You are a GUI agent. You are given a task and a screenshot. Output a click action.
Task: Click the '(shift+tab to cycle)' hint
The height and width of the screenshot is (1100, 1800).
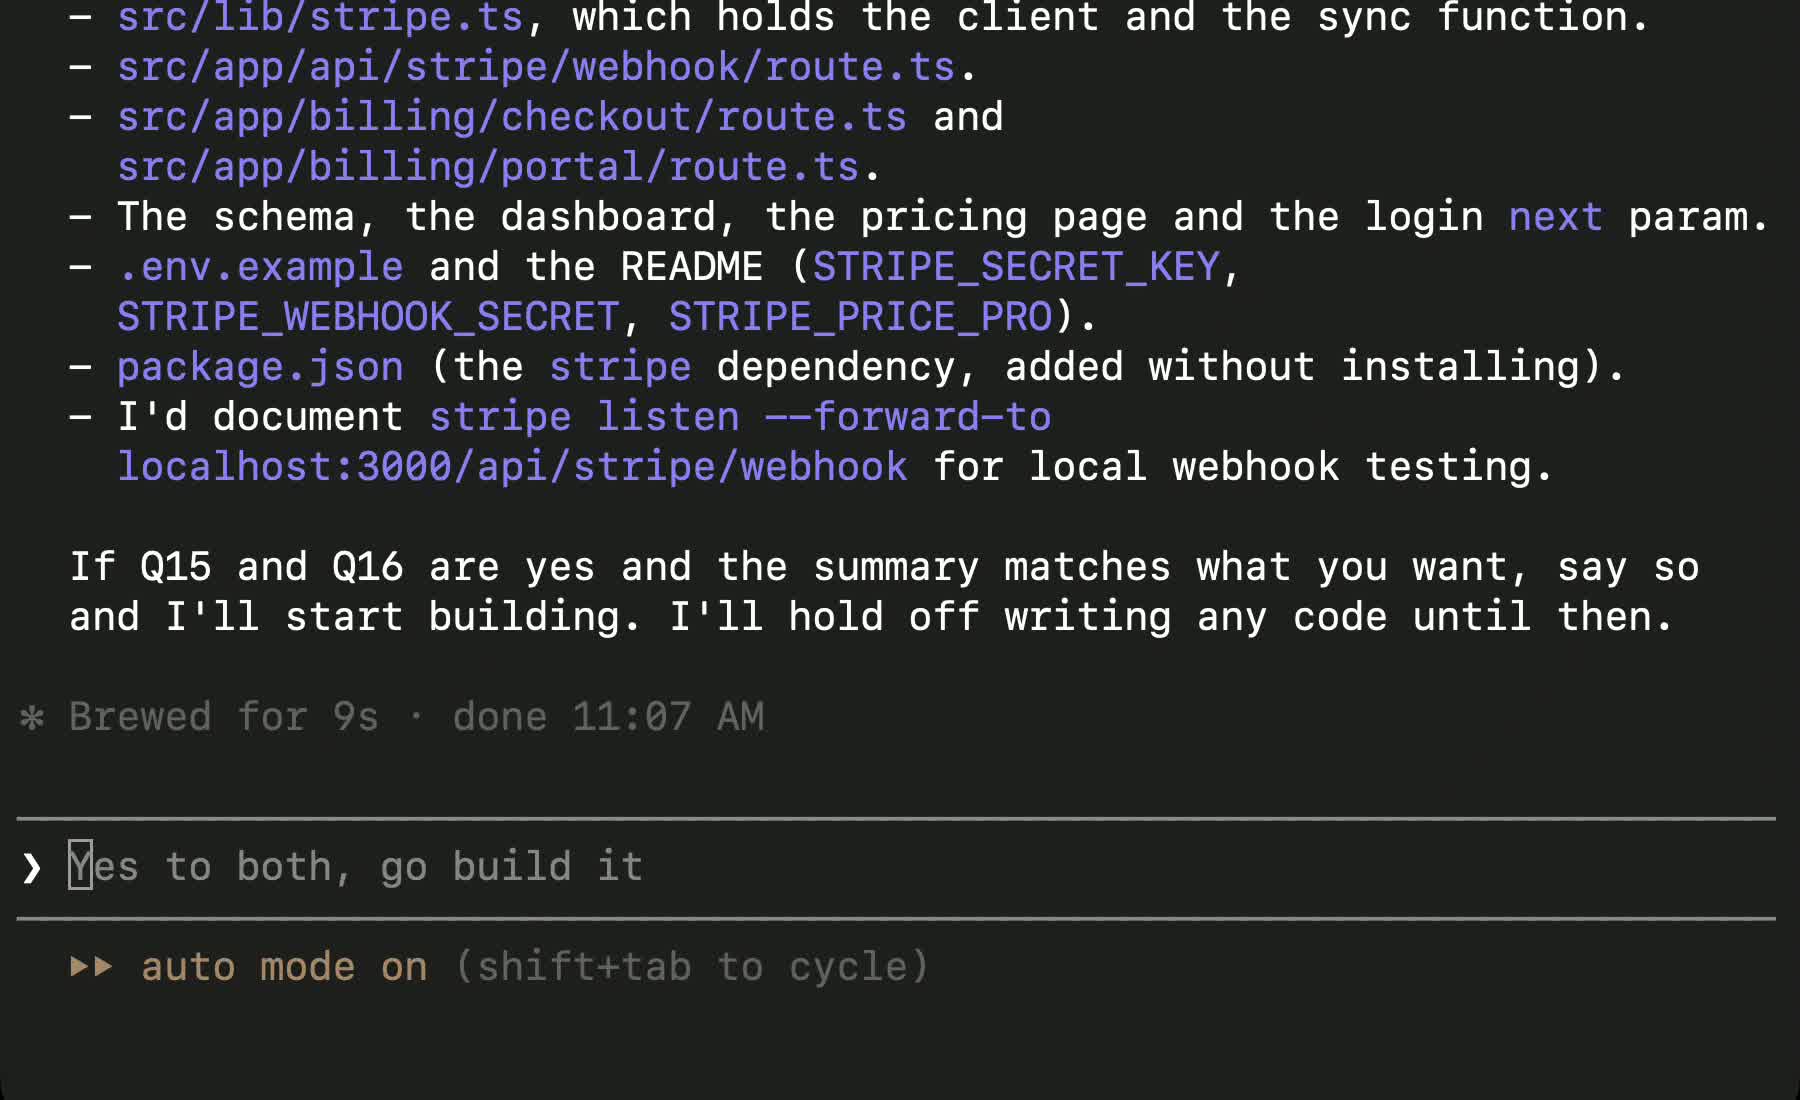click(x=693, y=967)
